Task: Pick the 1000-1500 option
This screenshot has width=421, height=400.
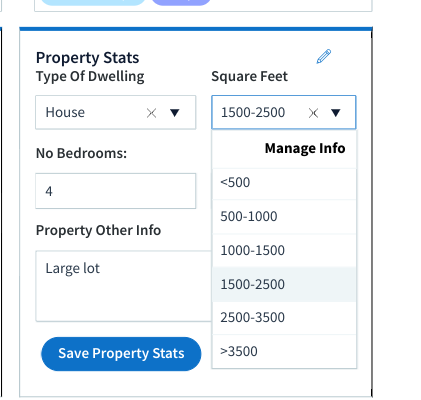Action: pos(284,250)
